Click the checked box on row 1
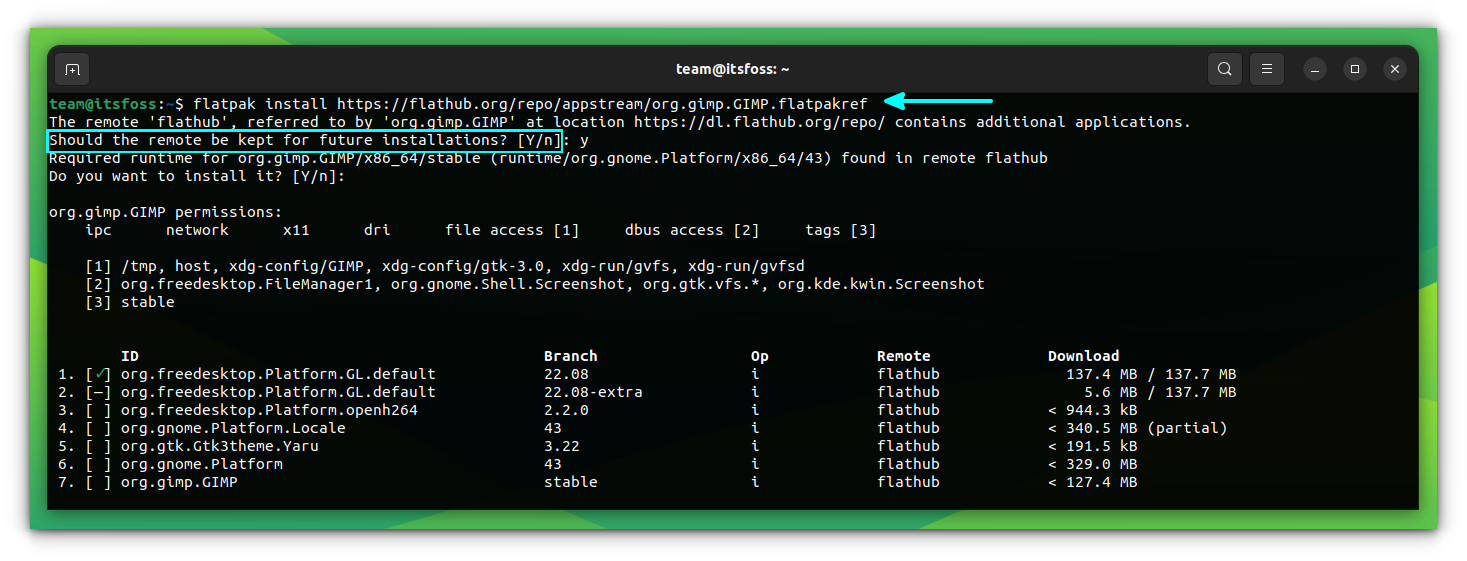 click(x=98, y=374)
